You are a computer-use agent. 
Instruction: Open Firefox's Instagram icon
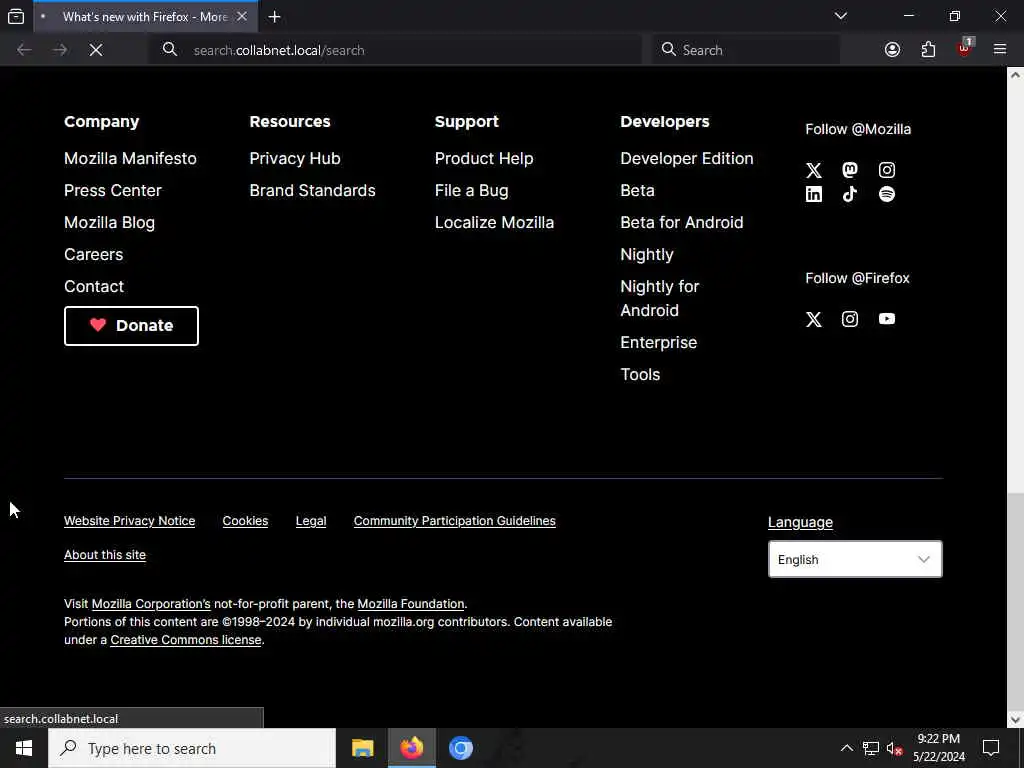click(850, 319)
